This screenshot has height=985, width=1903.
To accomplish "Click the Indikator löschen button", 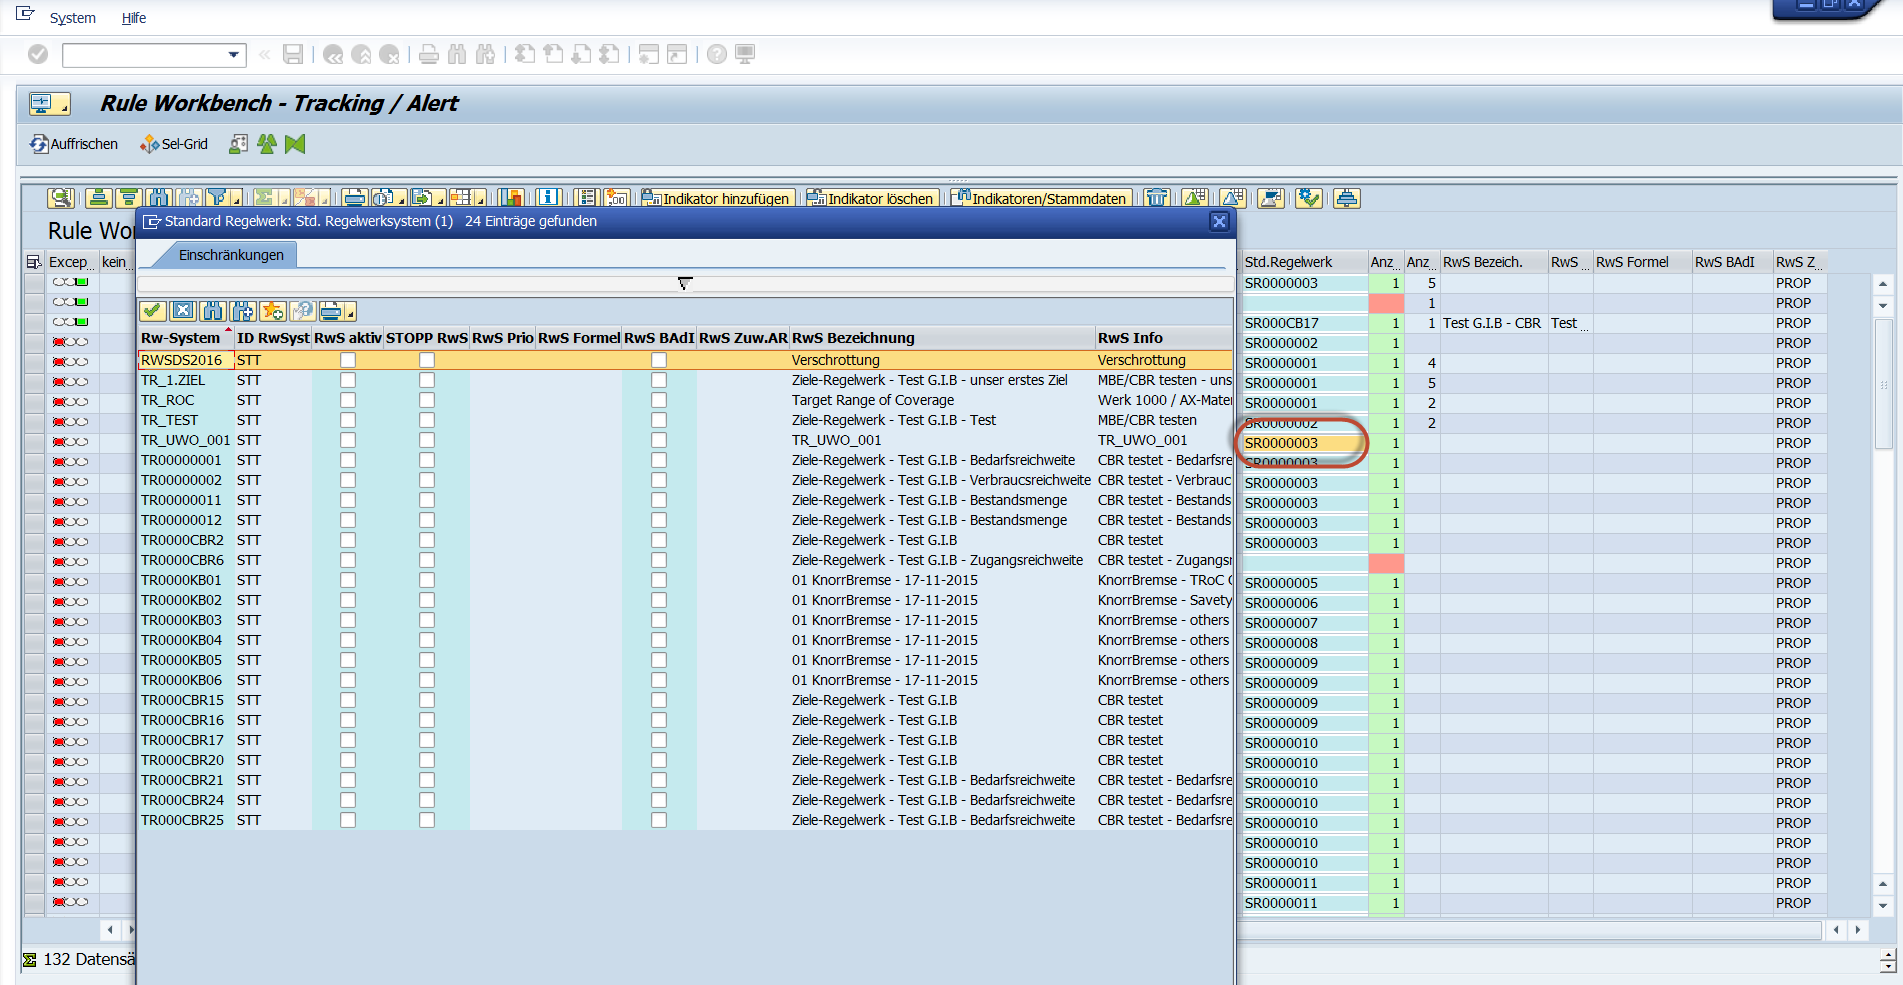I will pyautogui.click(x=871, y=198).
